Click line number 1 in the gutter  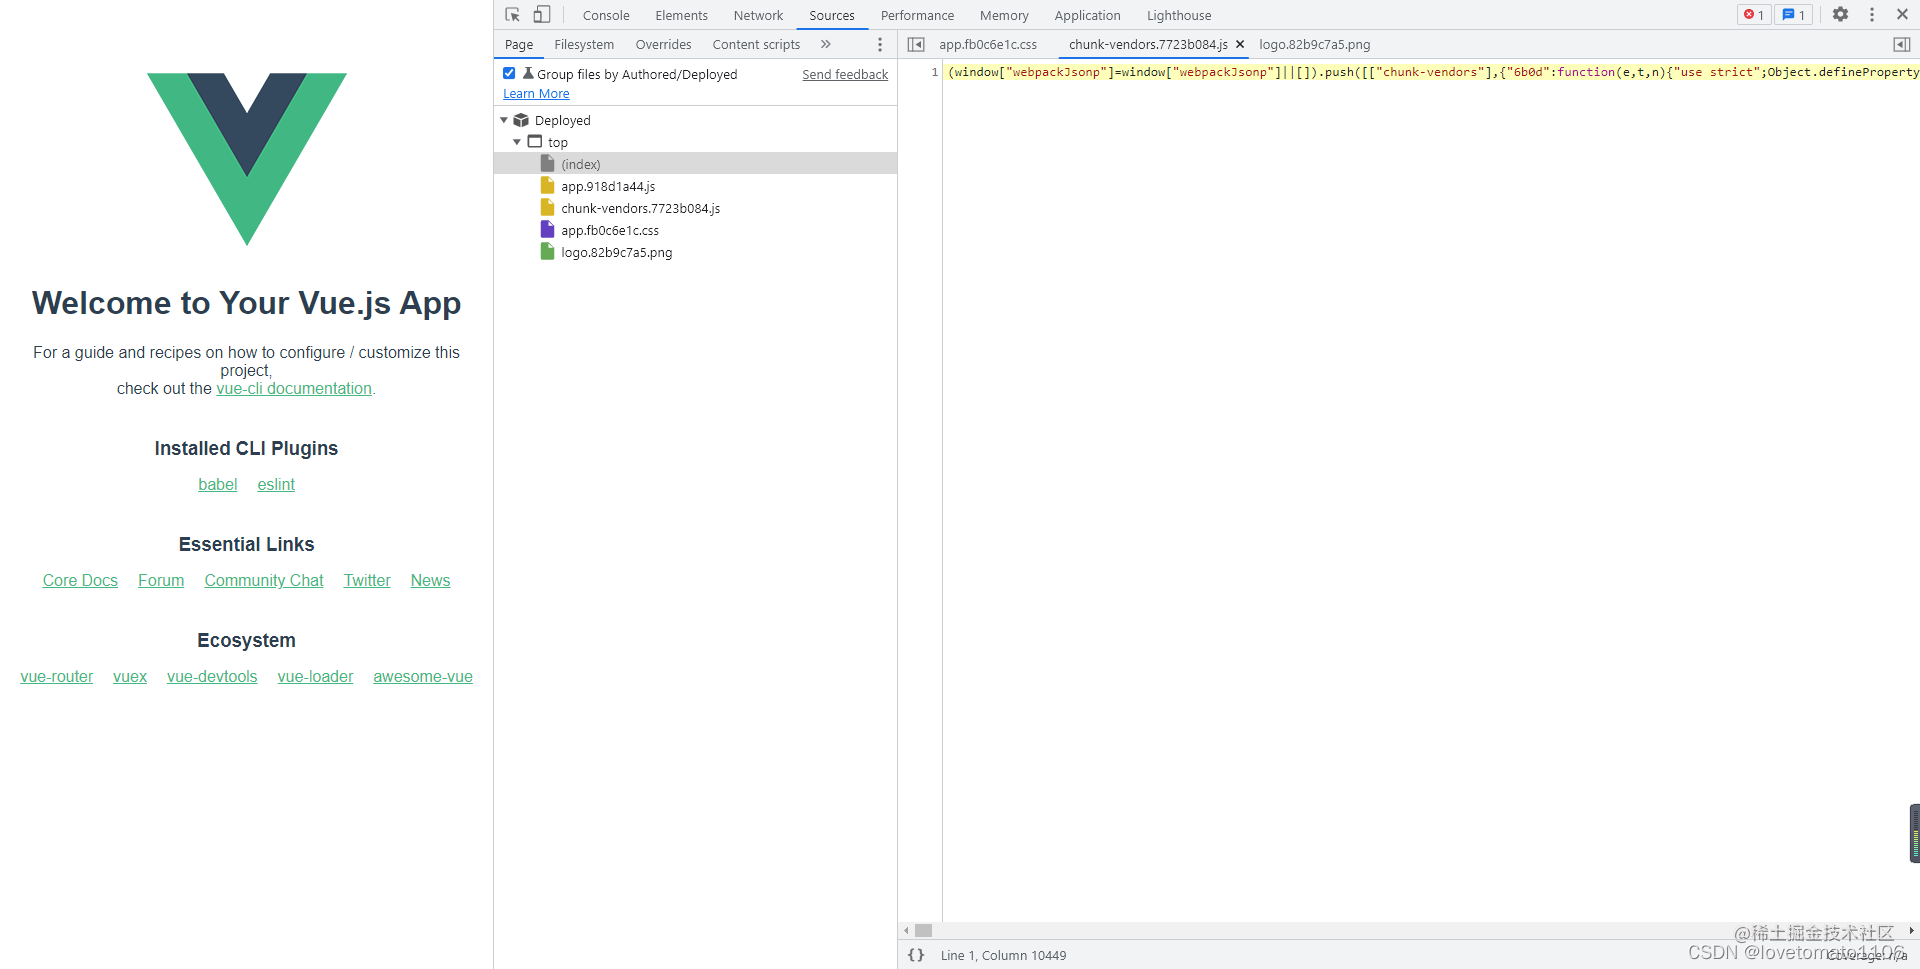click(x=934, y=72)
